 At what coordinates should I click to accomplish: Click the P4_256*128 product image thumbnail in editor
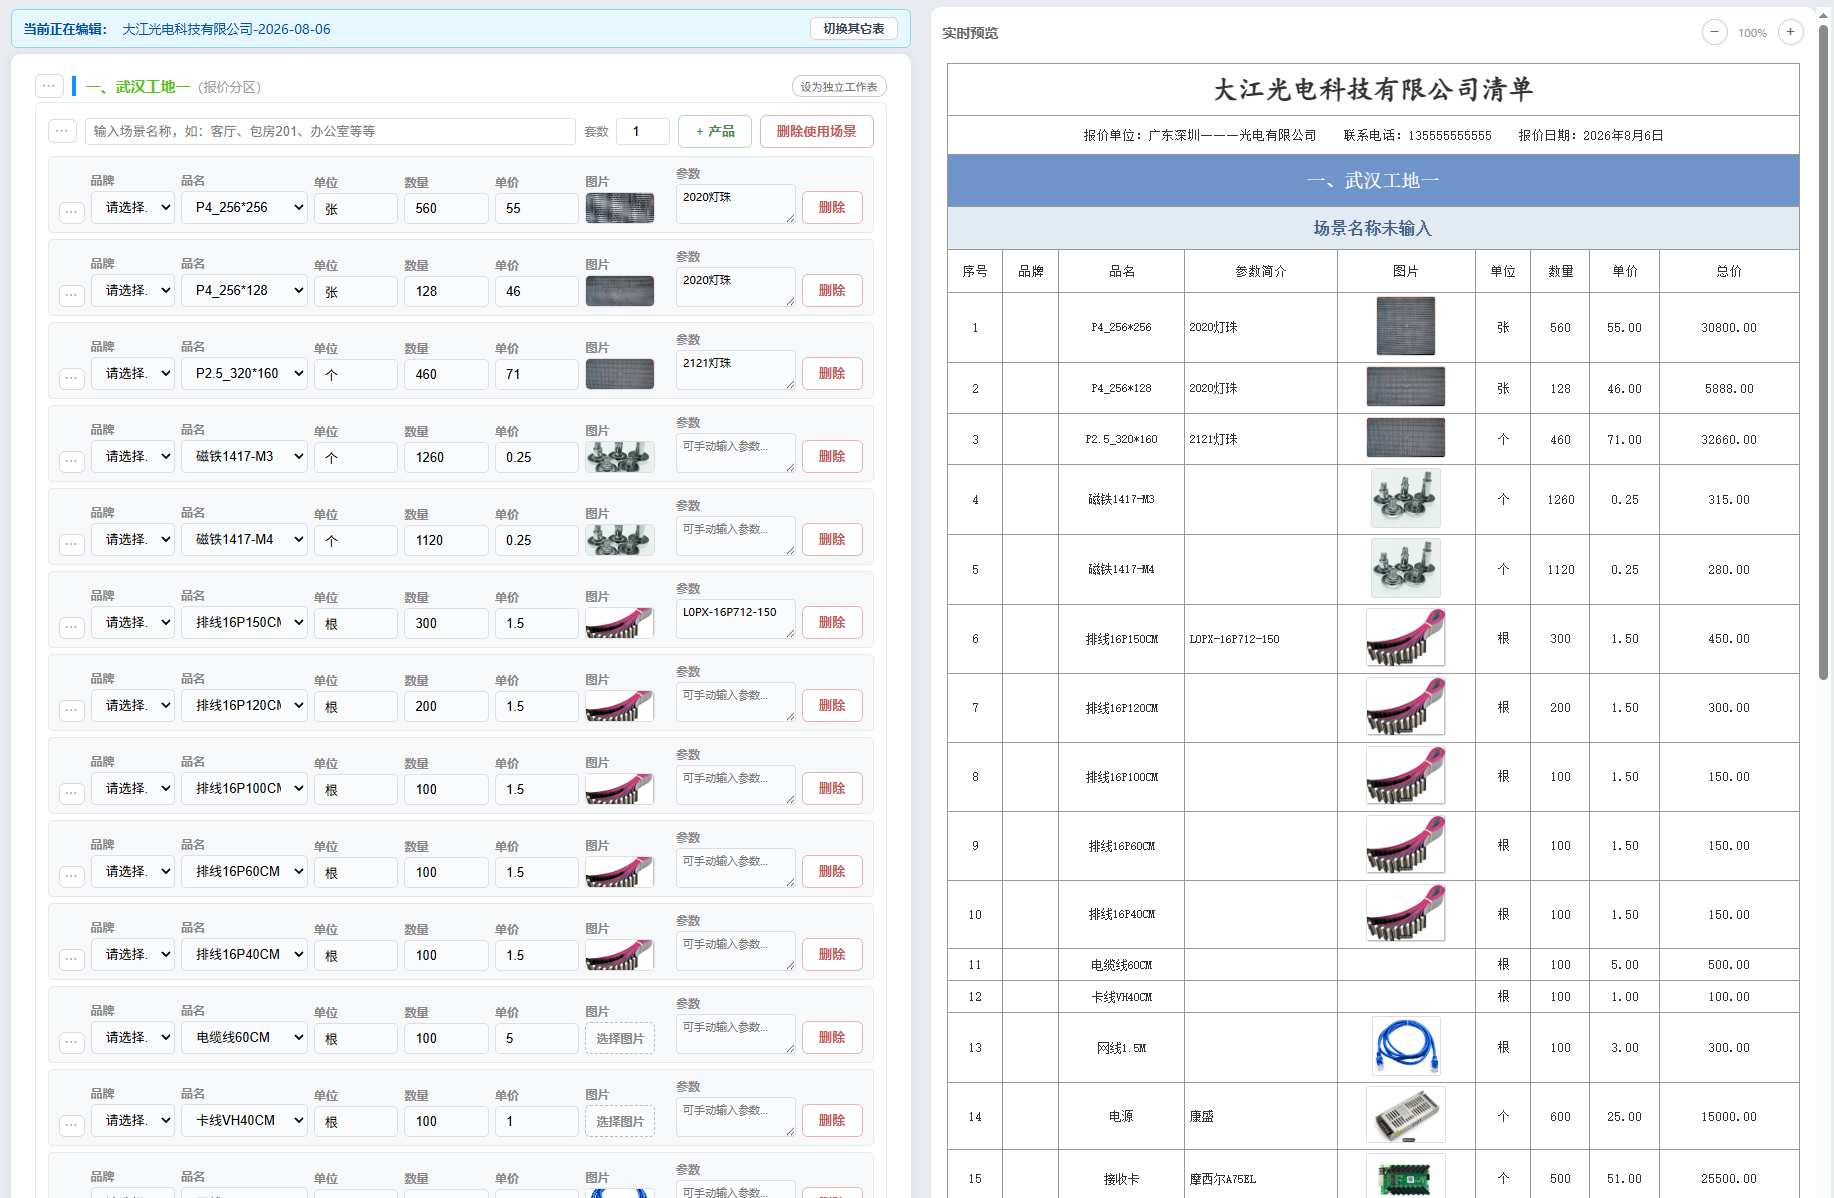pyautogui.click(x=620, y=291)
